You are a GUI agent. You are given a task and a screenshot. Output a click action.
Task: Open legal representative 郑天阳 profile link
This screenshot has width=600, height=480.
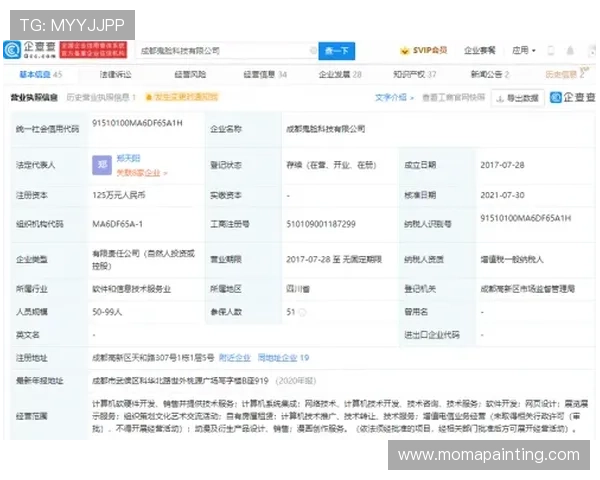point(129,158)
